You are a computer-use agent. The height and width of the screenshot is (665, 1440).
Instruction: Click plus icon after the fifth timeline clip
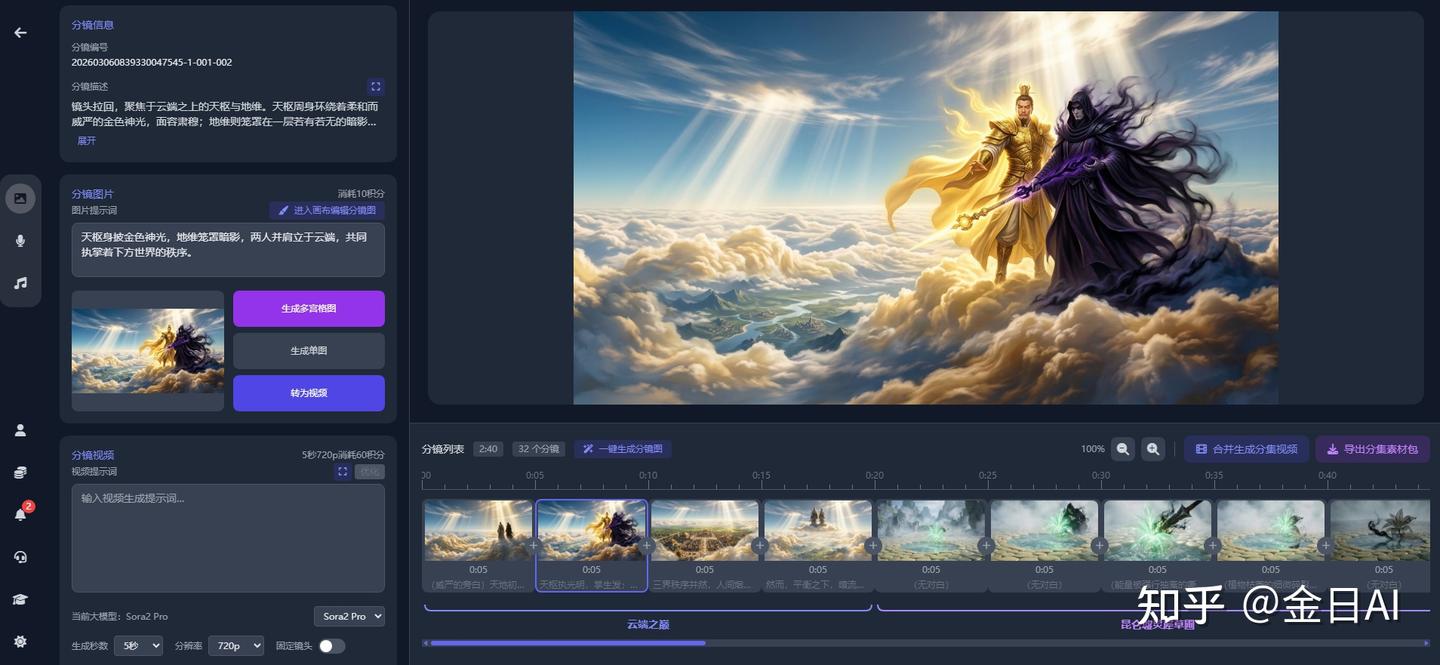click(x=986, y=545)
